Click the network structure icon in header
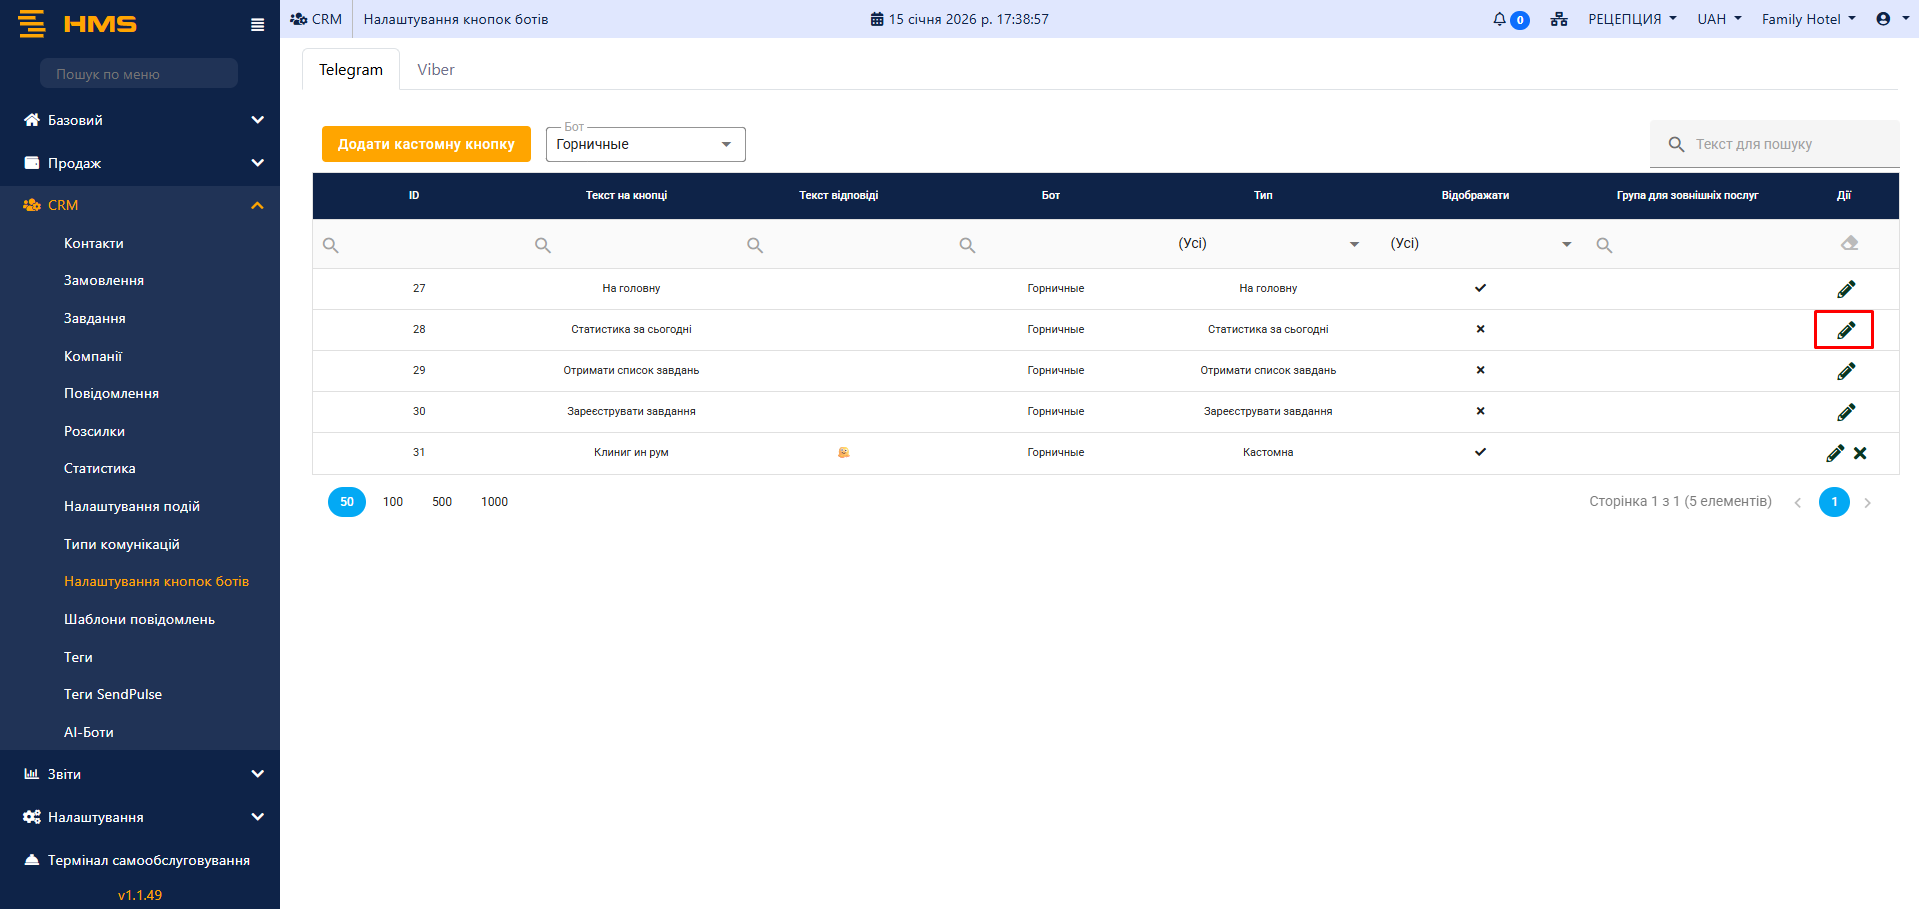1919x909 pixels. [x=1558, y=19]
